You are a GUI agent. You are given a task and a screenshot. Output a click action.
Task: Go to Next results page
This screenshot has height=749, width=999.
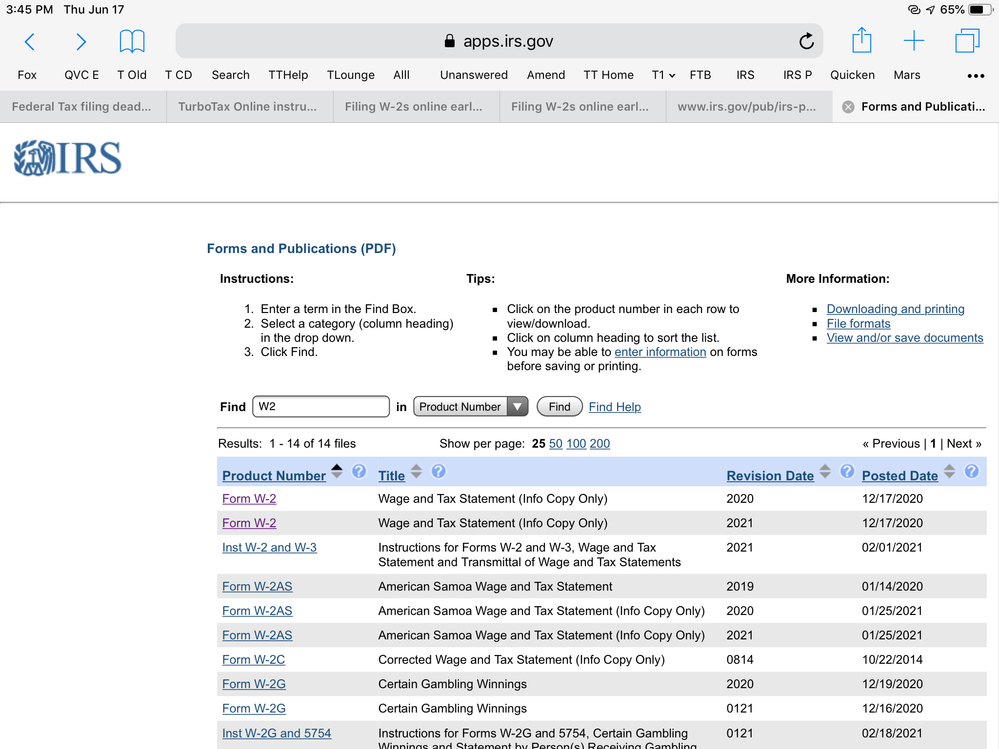click(964, 443)
